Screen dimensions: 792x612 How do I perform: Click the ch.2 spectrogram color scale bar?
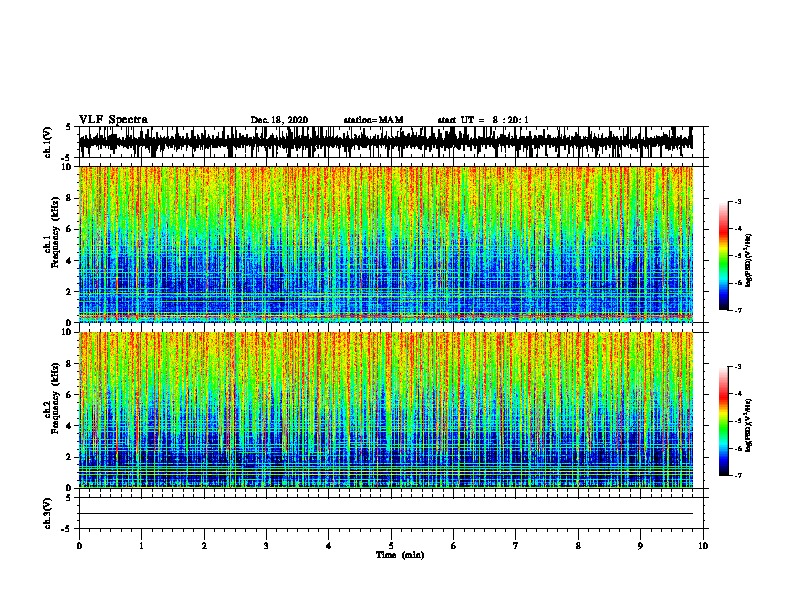[x=724, y=421]
